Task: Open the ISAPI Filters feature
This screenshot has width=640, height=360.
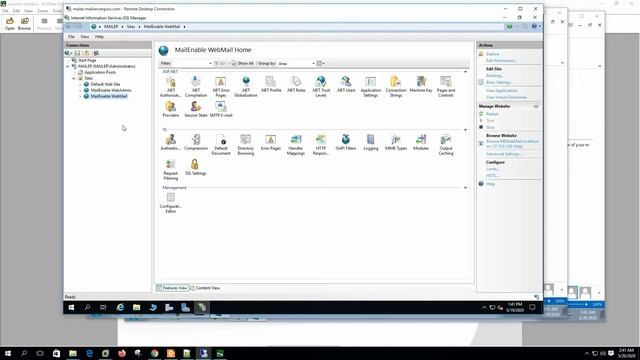Action: tap(346, 142)
